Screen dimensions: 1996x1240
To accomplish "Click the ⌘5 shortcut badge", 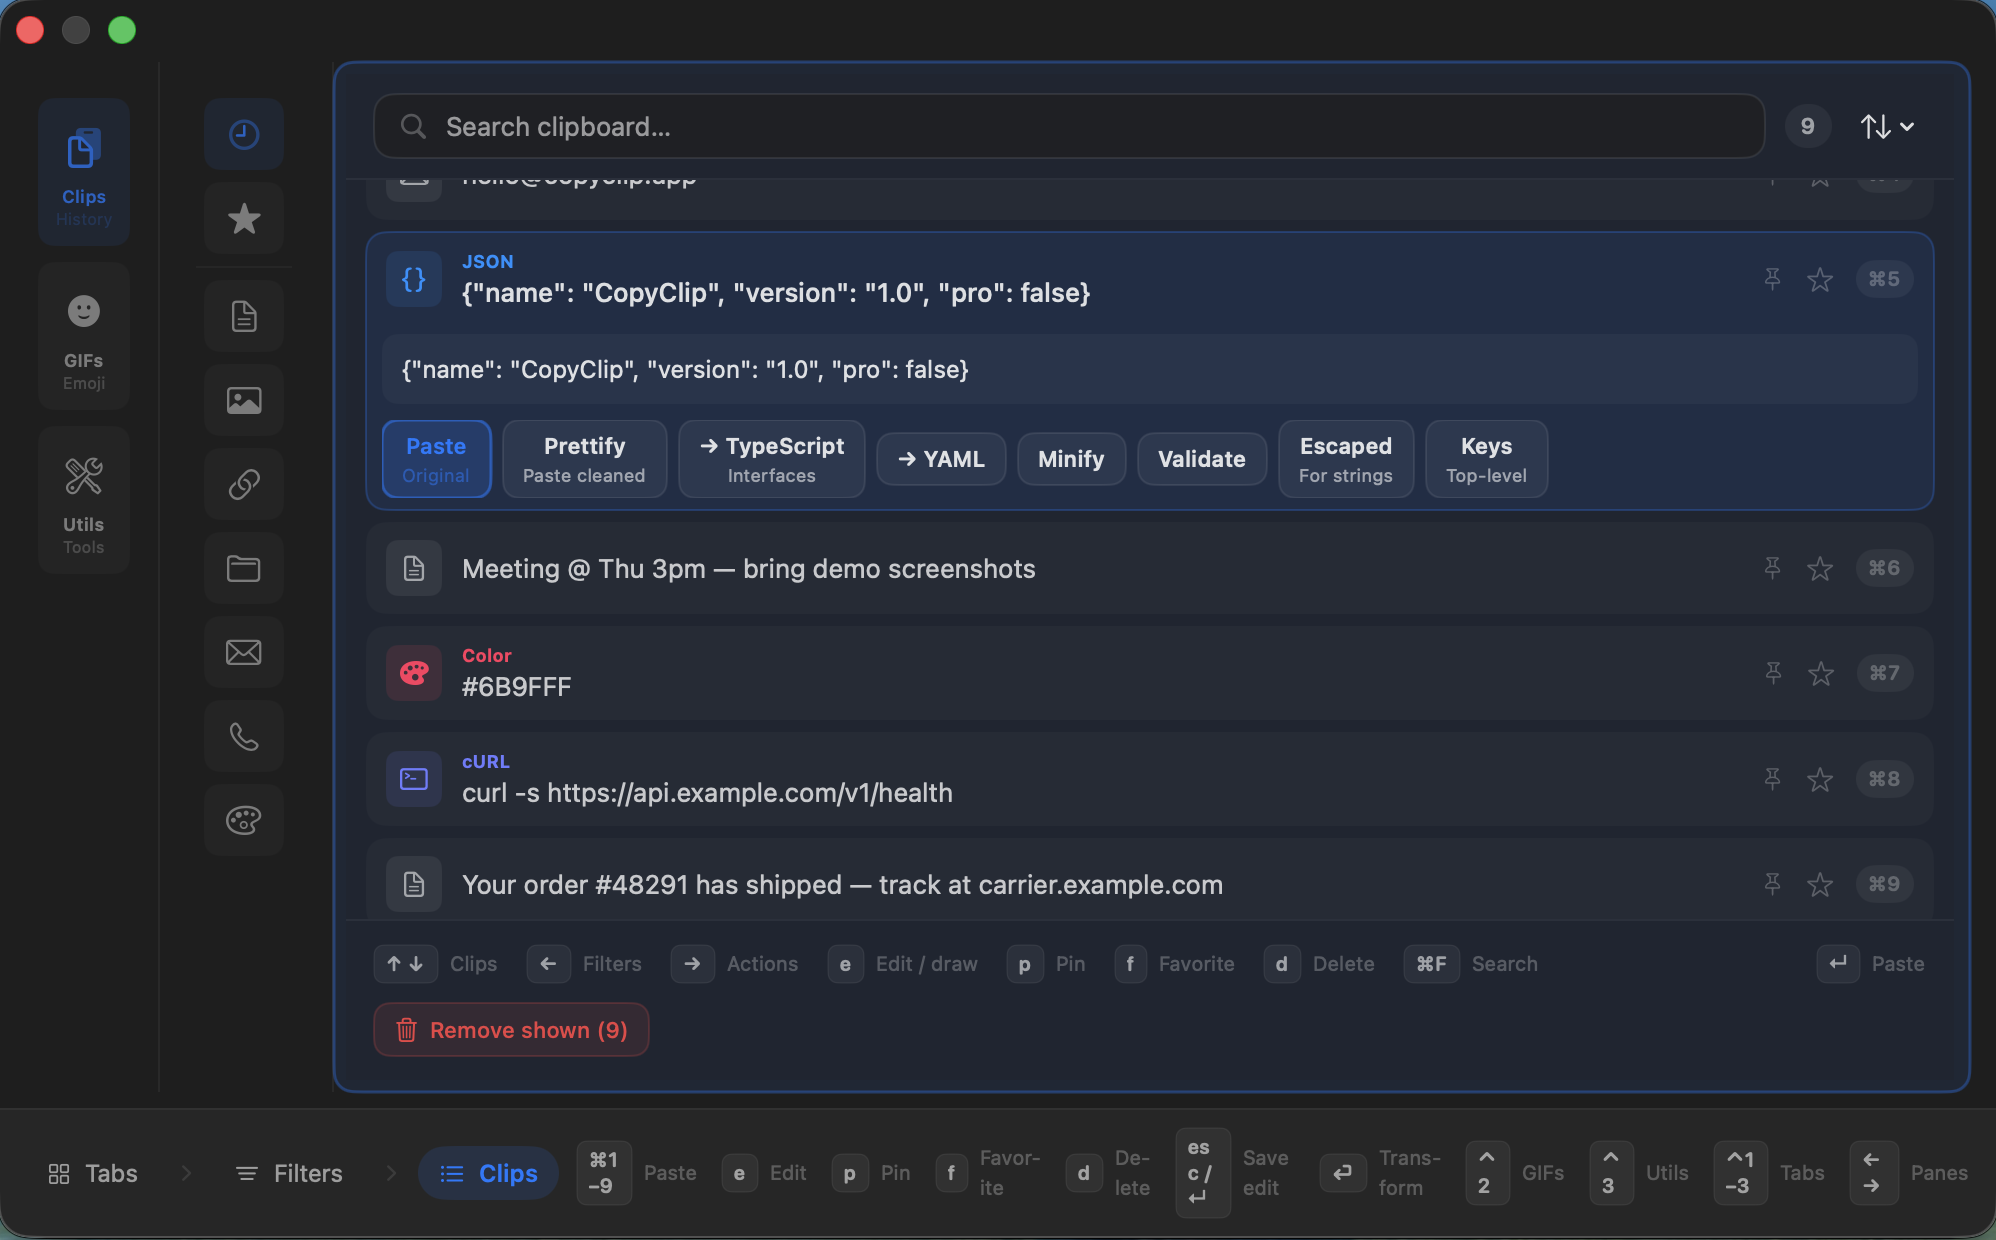I will (1884, 279).
